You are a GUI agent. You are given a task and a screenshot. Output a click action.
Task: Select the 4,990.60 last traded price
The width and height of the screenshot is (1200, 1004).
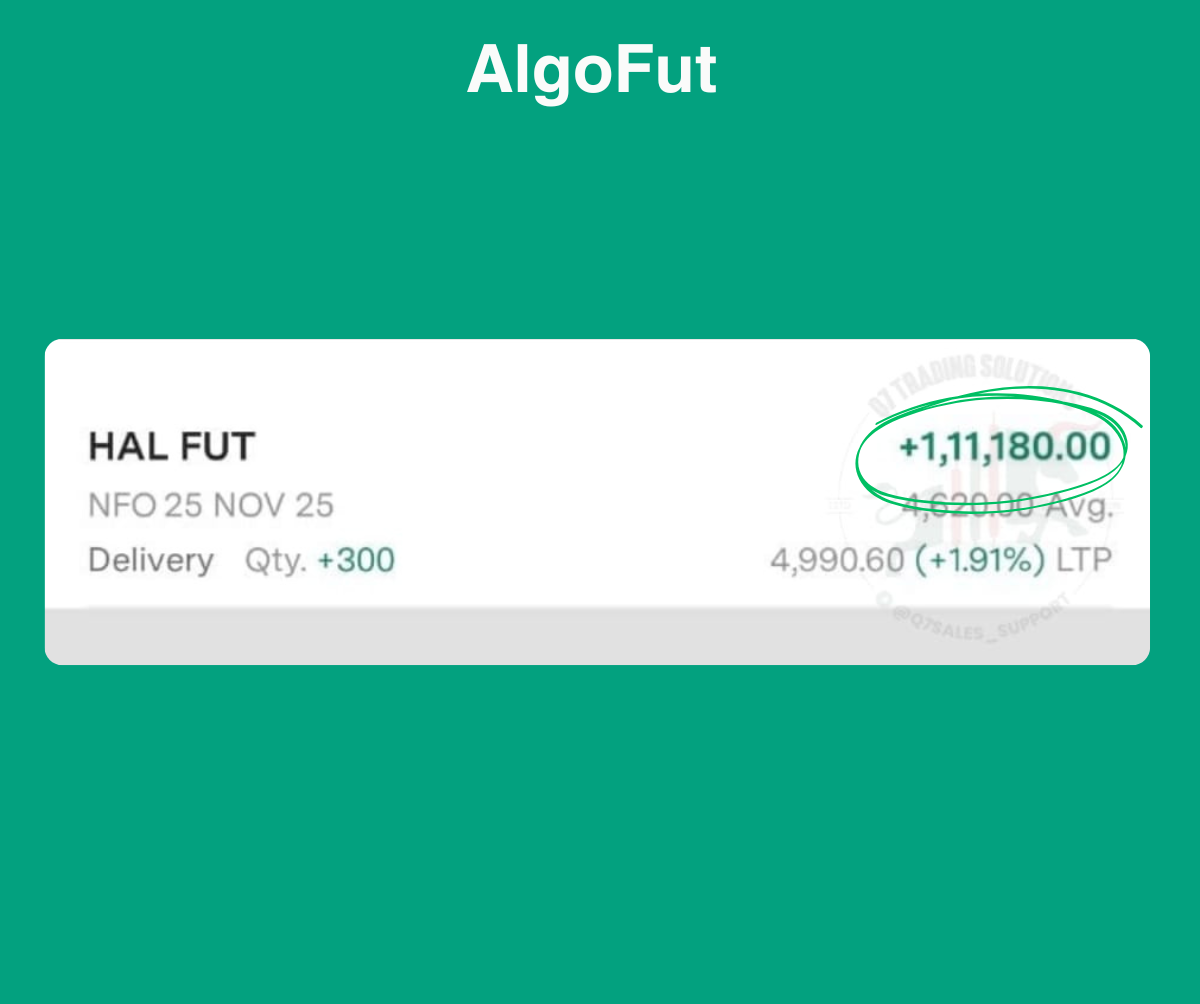point(837,561)
